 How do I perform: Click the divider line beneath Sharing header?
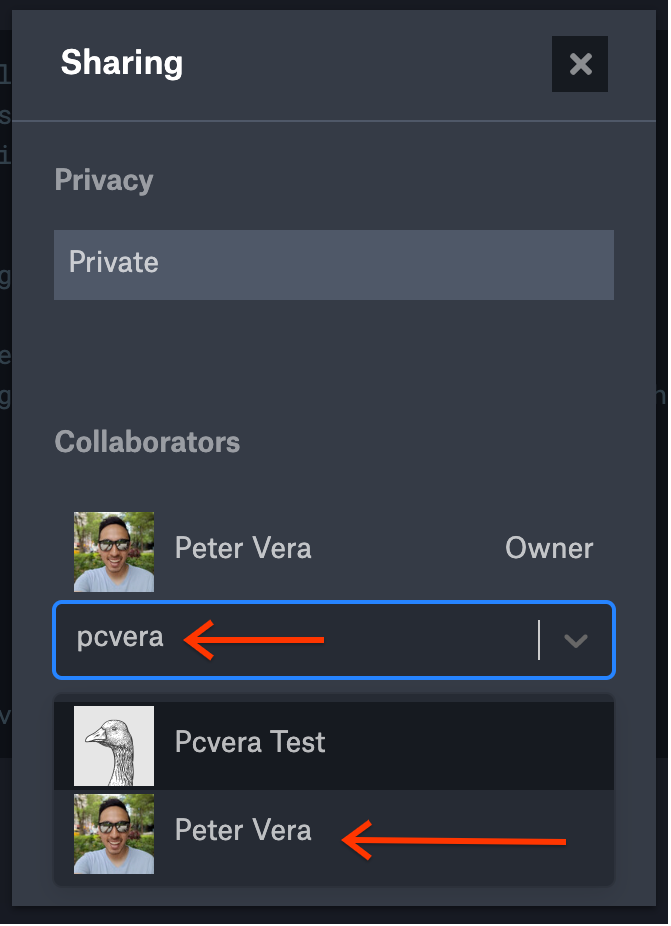334,121
